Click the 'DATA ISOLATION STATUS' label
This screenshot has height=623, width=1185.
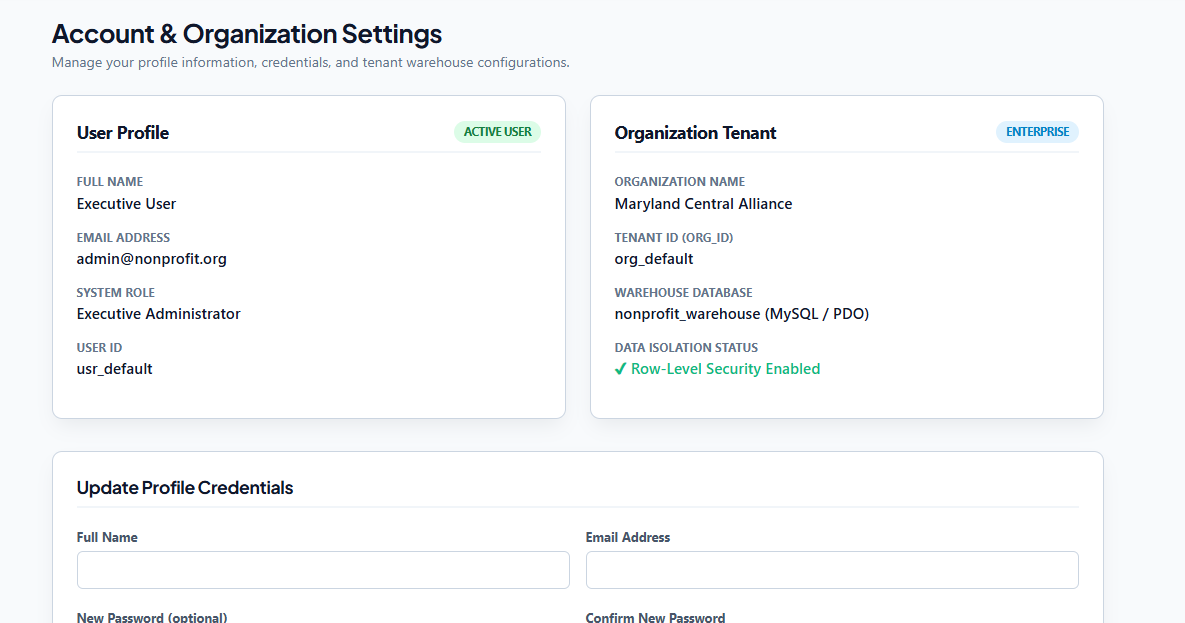pos(686,348)
